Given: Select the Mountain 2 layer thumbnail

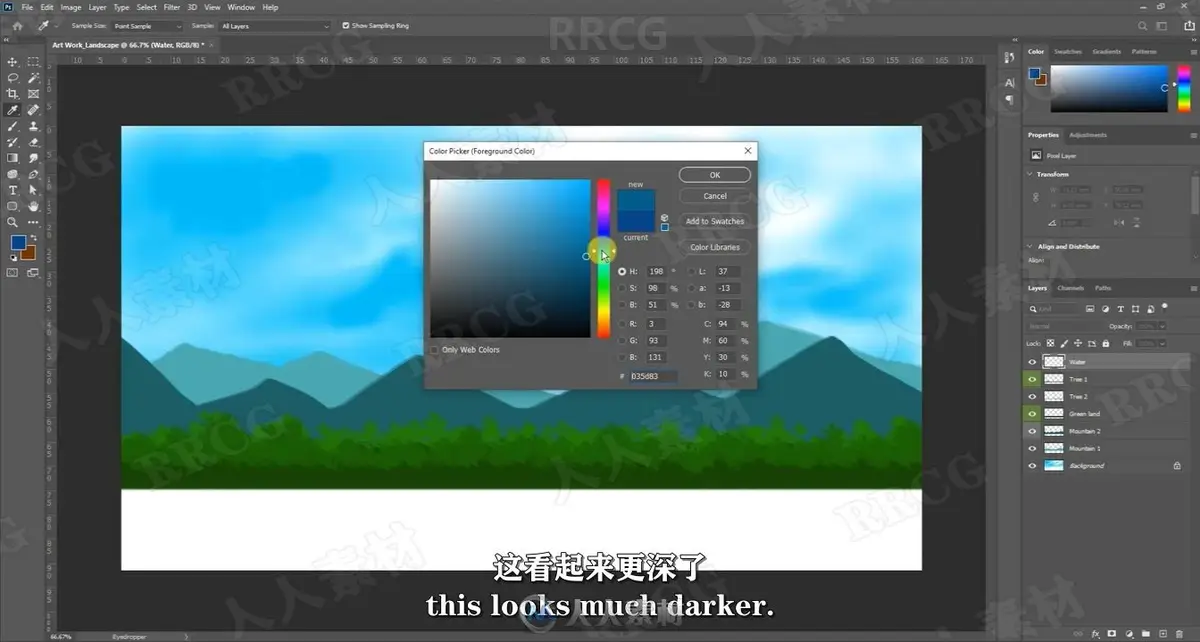Looking at the screenshot, I should point(1054,431).
